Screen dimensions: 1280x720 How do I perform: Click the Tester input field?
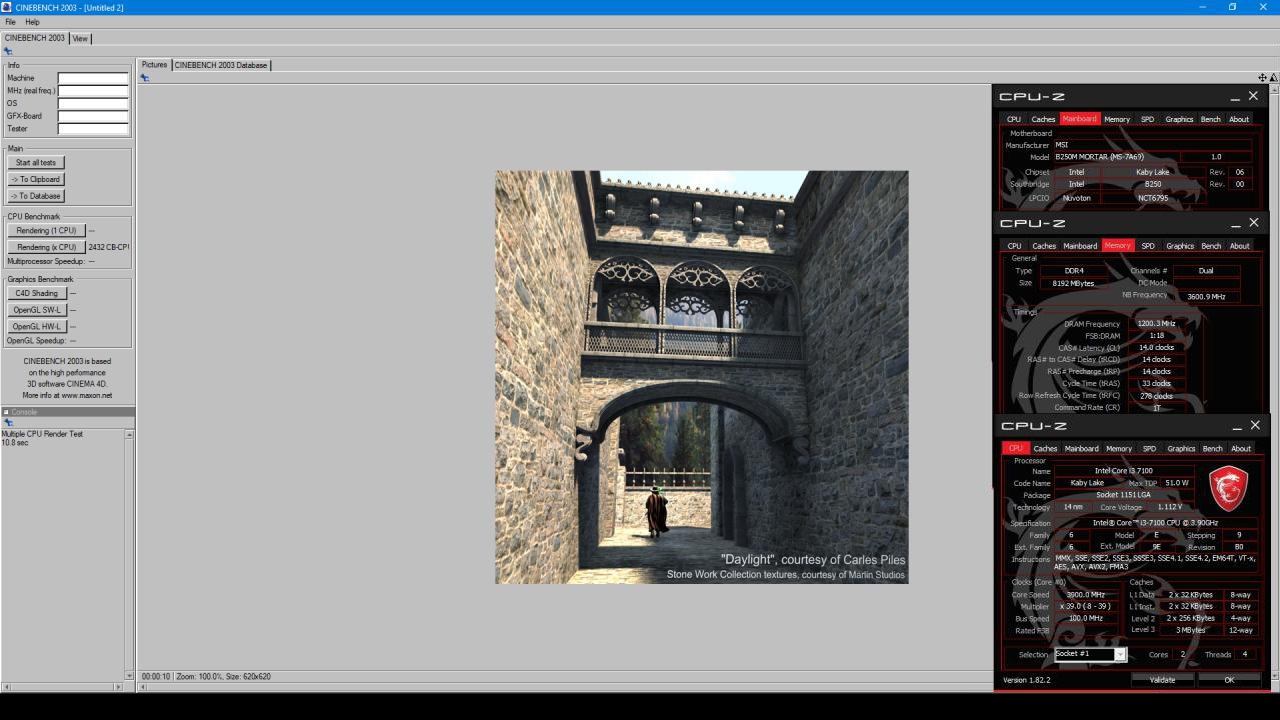93,129
